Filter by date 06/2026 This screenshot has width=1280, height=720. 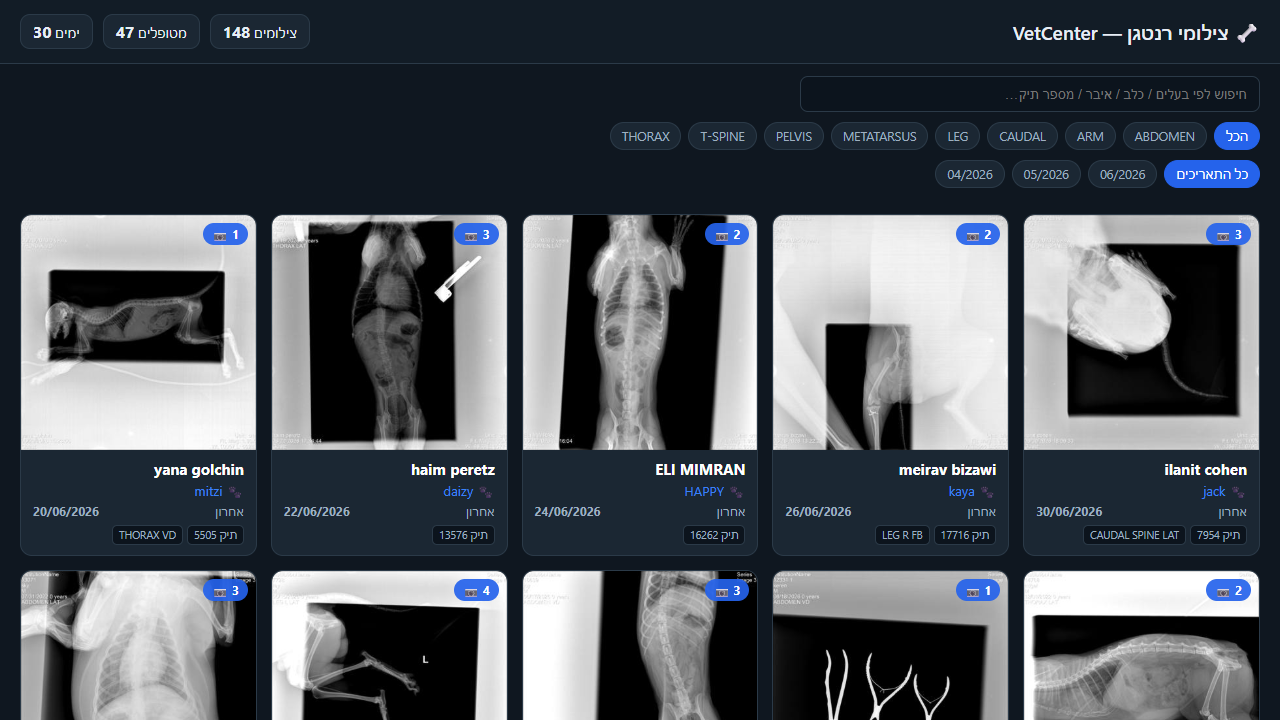tap(1122, 174)
